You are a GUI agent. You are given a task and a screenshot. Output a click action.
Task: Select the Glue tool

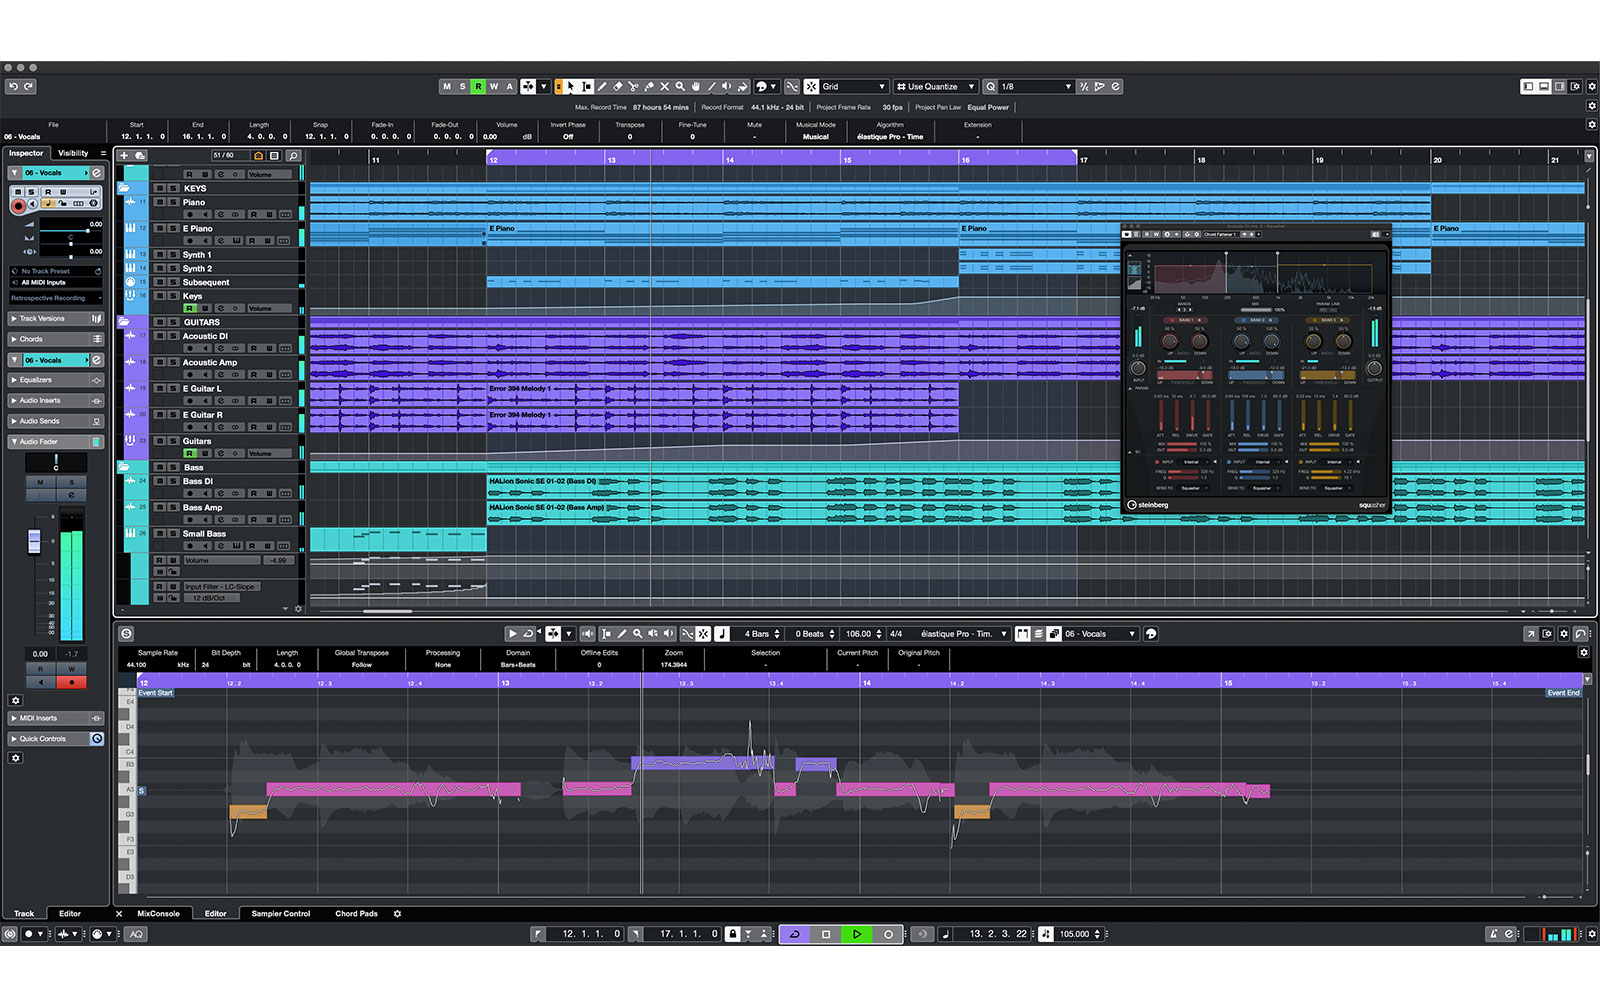click(649, 86)
